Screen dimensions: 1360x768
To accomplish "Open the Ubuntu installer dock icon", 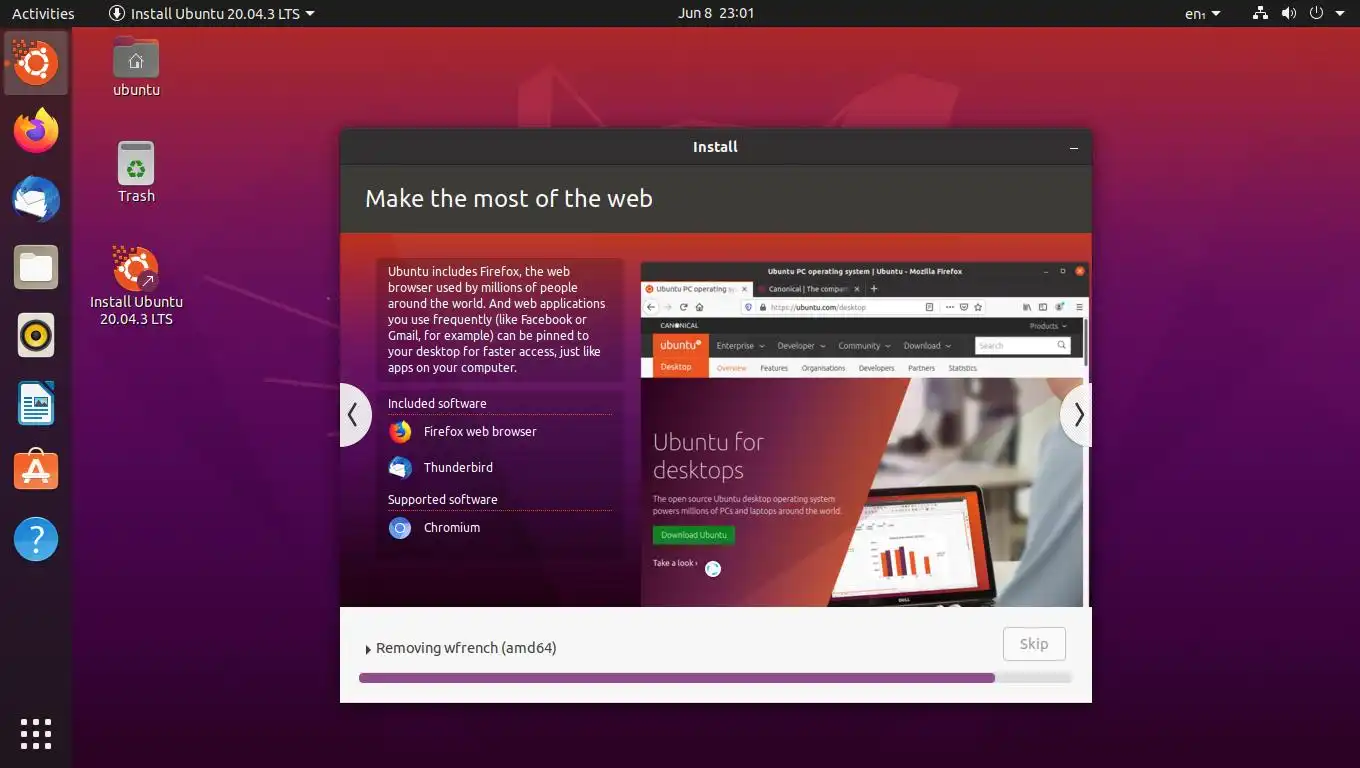I will point(36,63).
